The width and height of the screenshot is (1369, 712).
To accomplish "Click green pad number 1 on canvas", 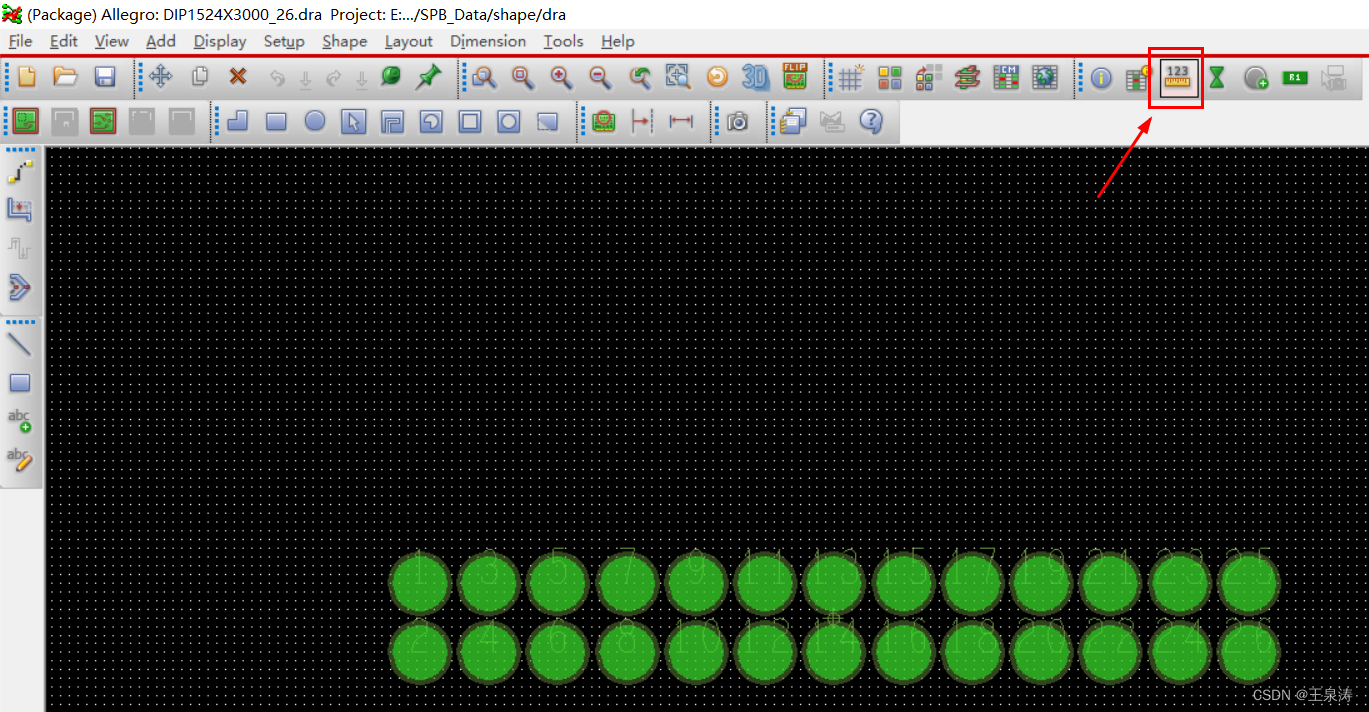I will (420, 584).
